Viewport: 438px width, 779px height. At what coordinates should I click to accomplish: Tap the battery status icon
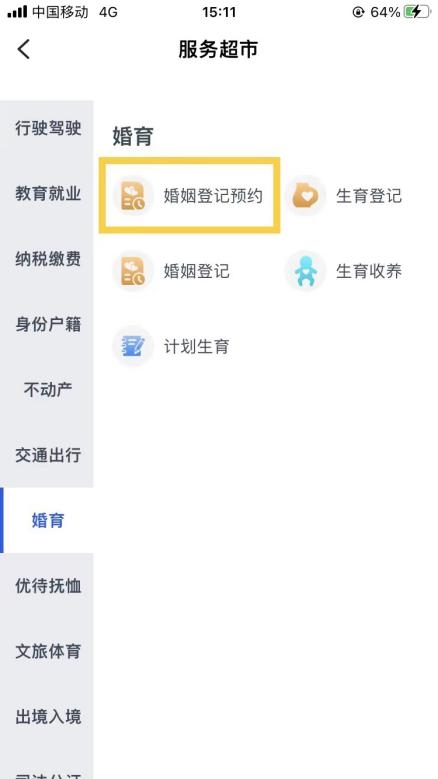coord(417,12)
